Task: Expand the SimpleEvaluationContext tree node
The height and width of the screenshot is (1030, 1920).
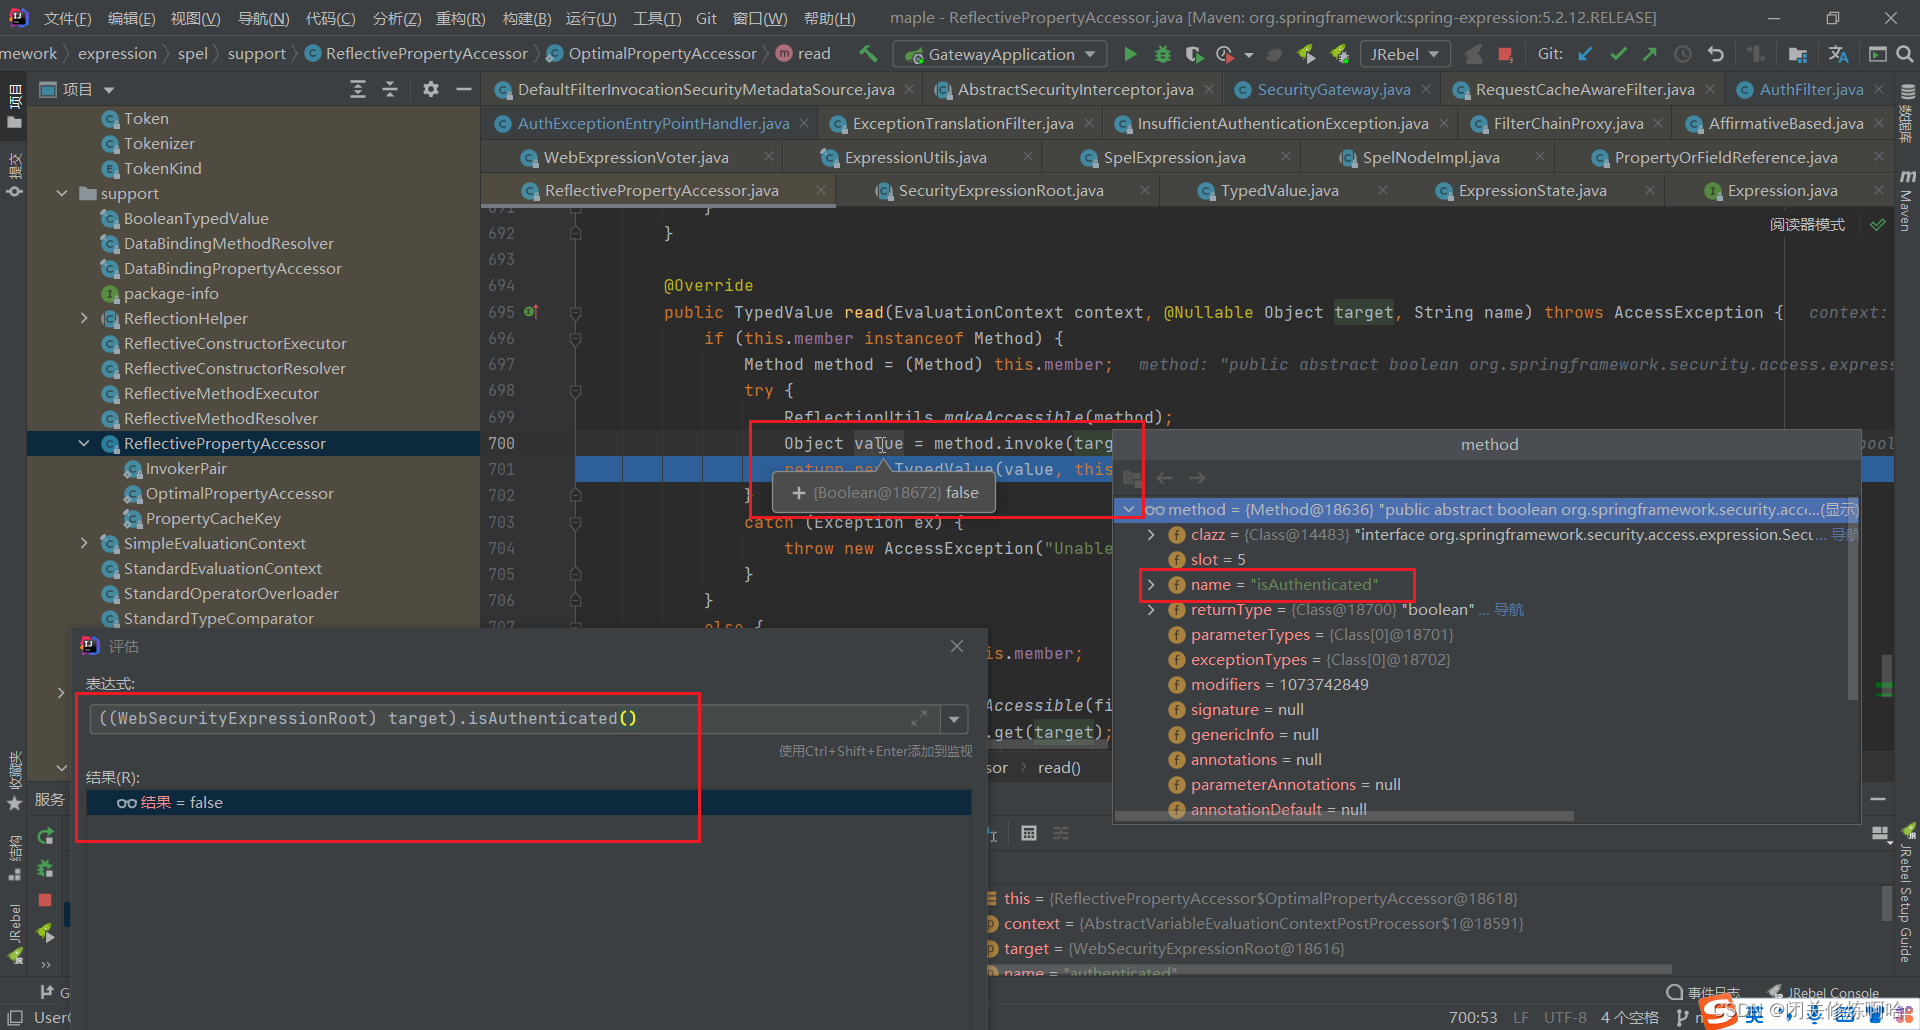Action: coord(84,543)
